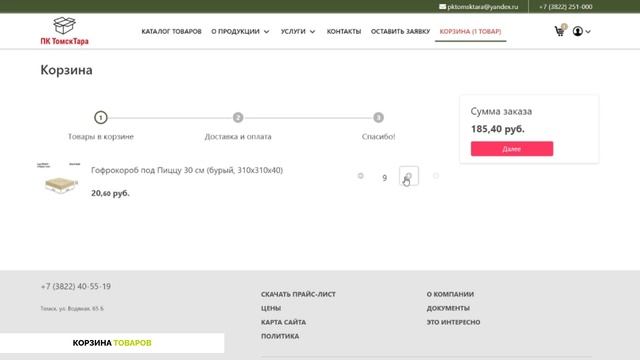The height and width of the screenshot is (360, 640).
Task: Open КАРТА САЙТА footer link
Action: tap(283, 322)
